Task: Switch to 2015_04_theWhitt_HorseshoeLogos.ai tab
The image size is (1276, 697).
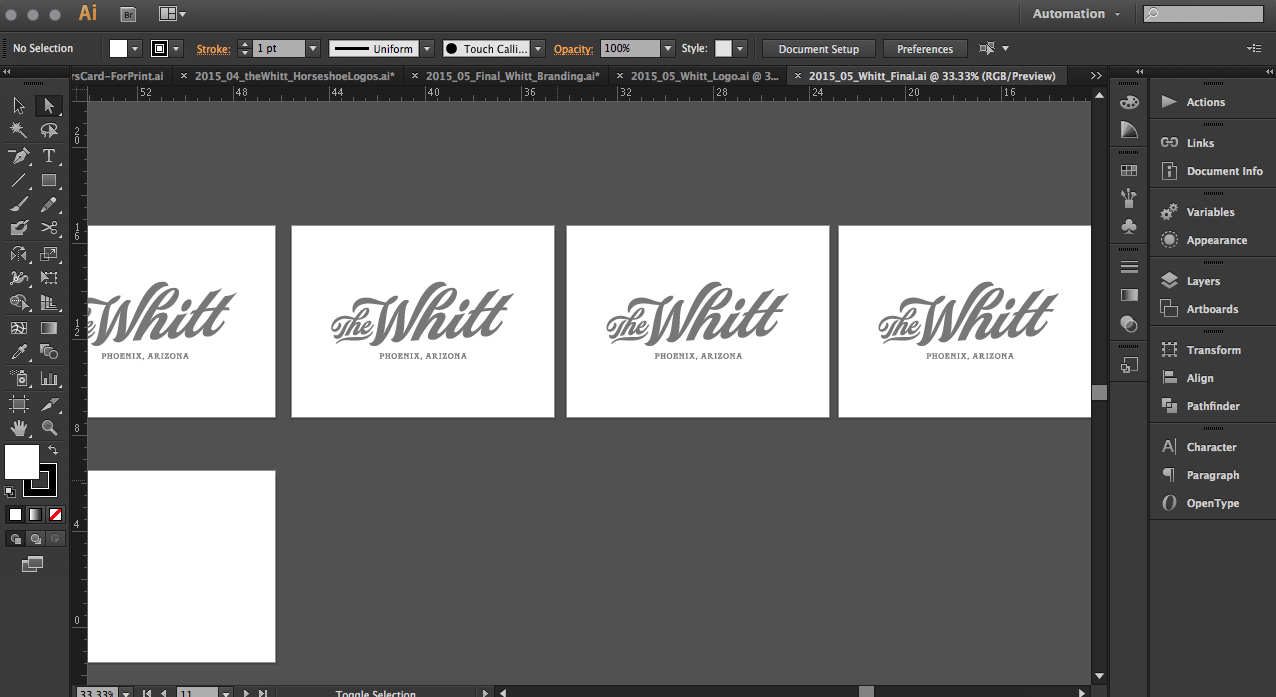Action: click(294, 76)
